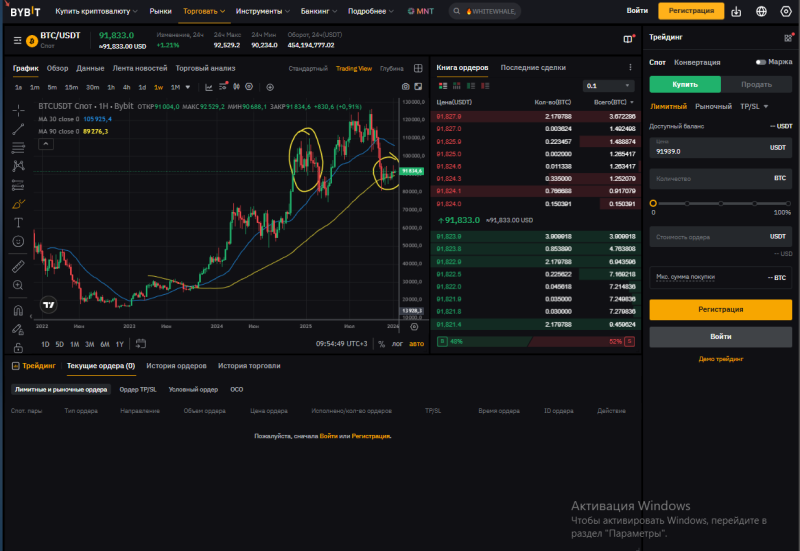This screenshot has height=551, width=800.
Task: Toggle percent scale on chart
Action: [x=381, y=344]
